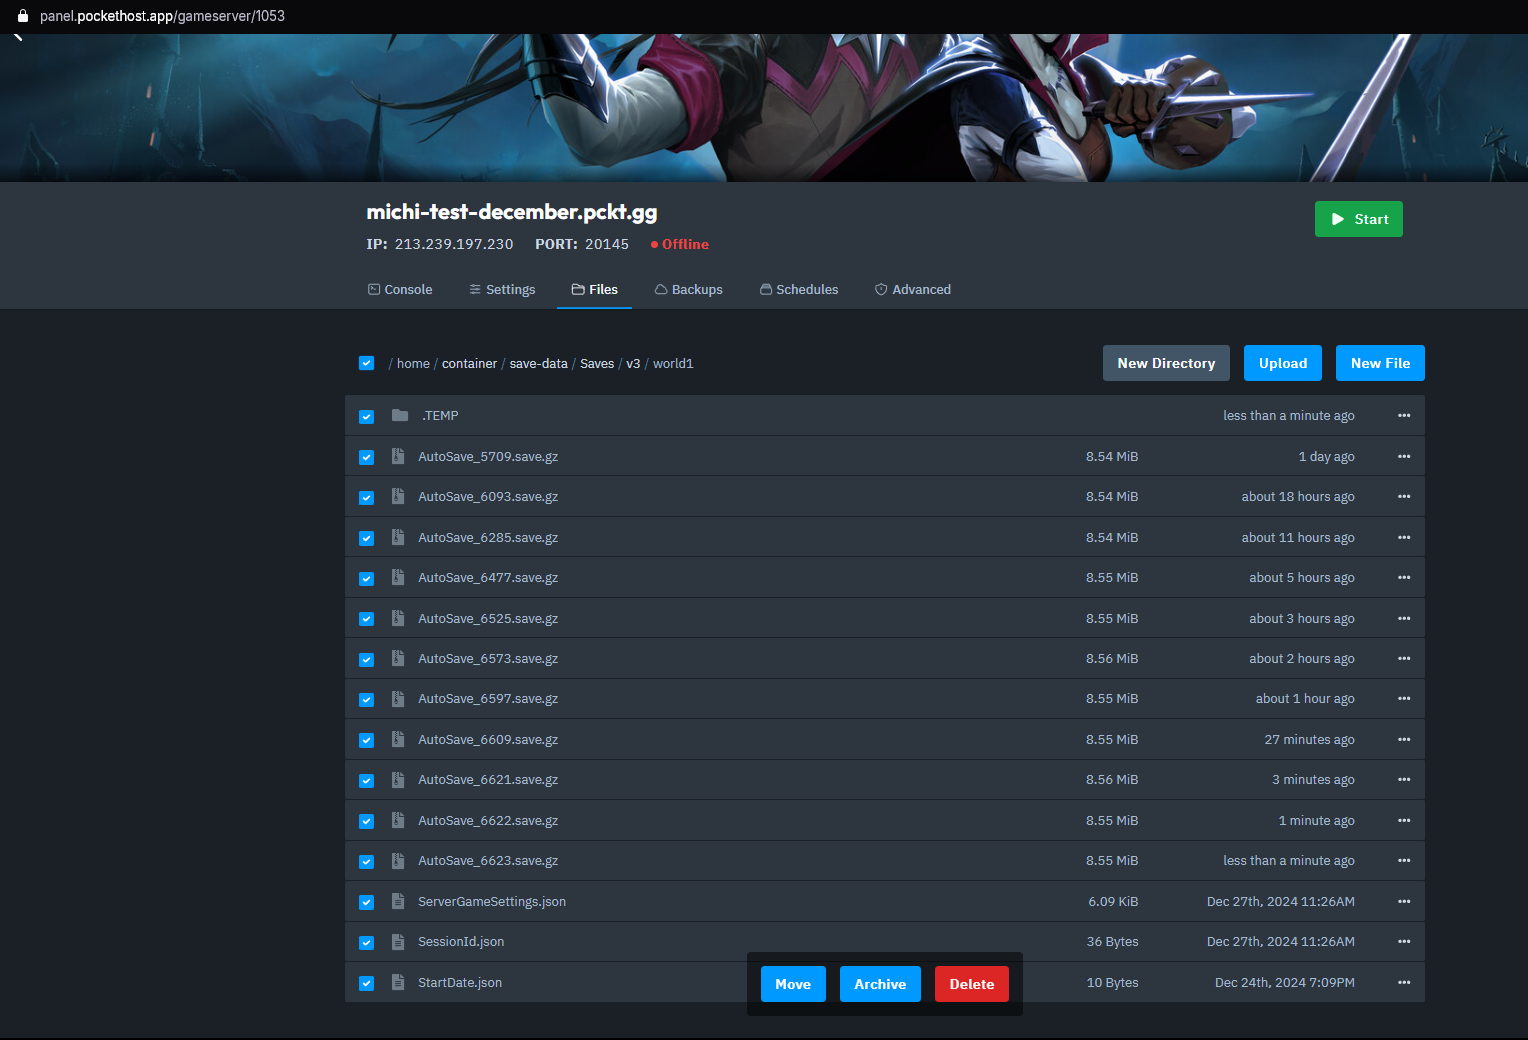The width and height of the screenshot is (1528, 1040).
Task: Open the Schedules tab
Action: tap(799, 289)
